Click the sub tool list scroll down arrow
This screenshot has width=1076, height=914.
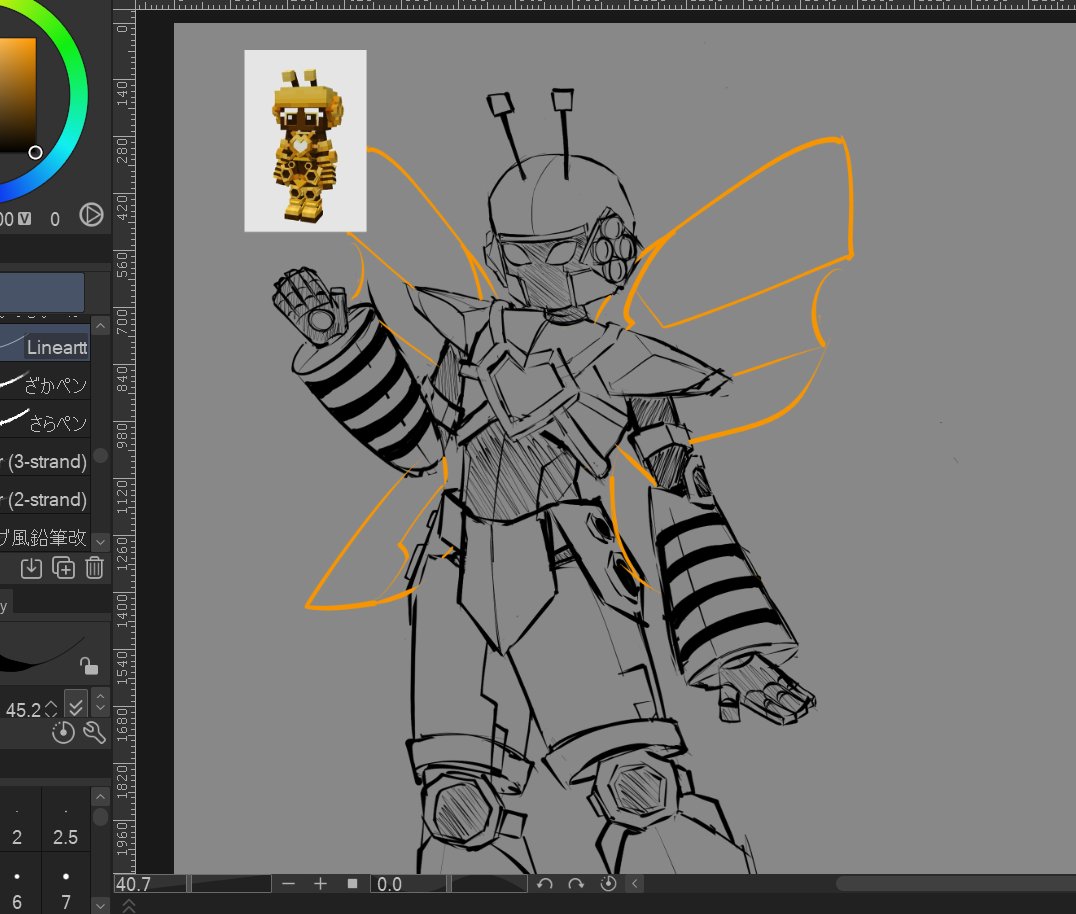coord(100,541)
